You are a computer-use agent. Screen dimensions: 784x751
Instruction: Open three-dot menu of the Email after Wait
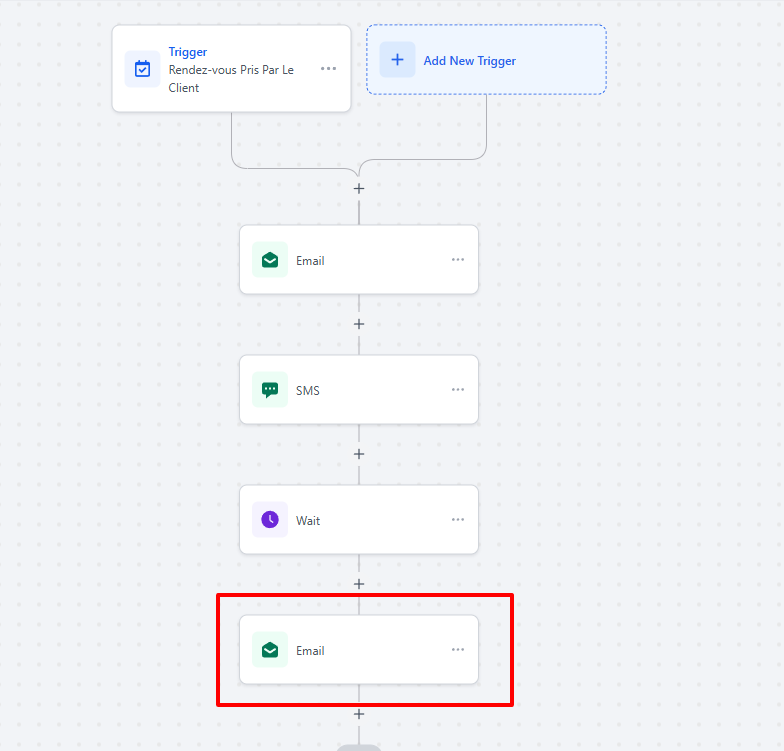[x=458, y=650]
